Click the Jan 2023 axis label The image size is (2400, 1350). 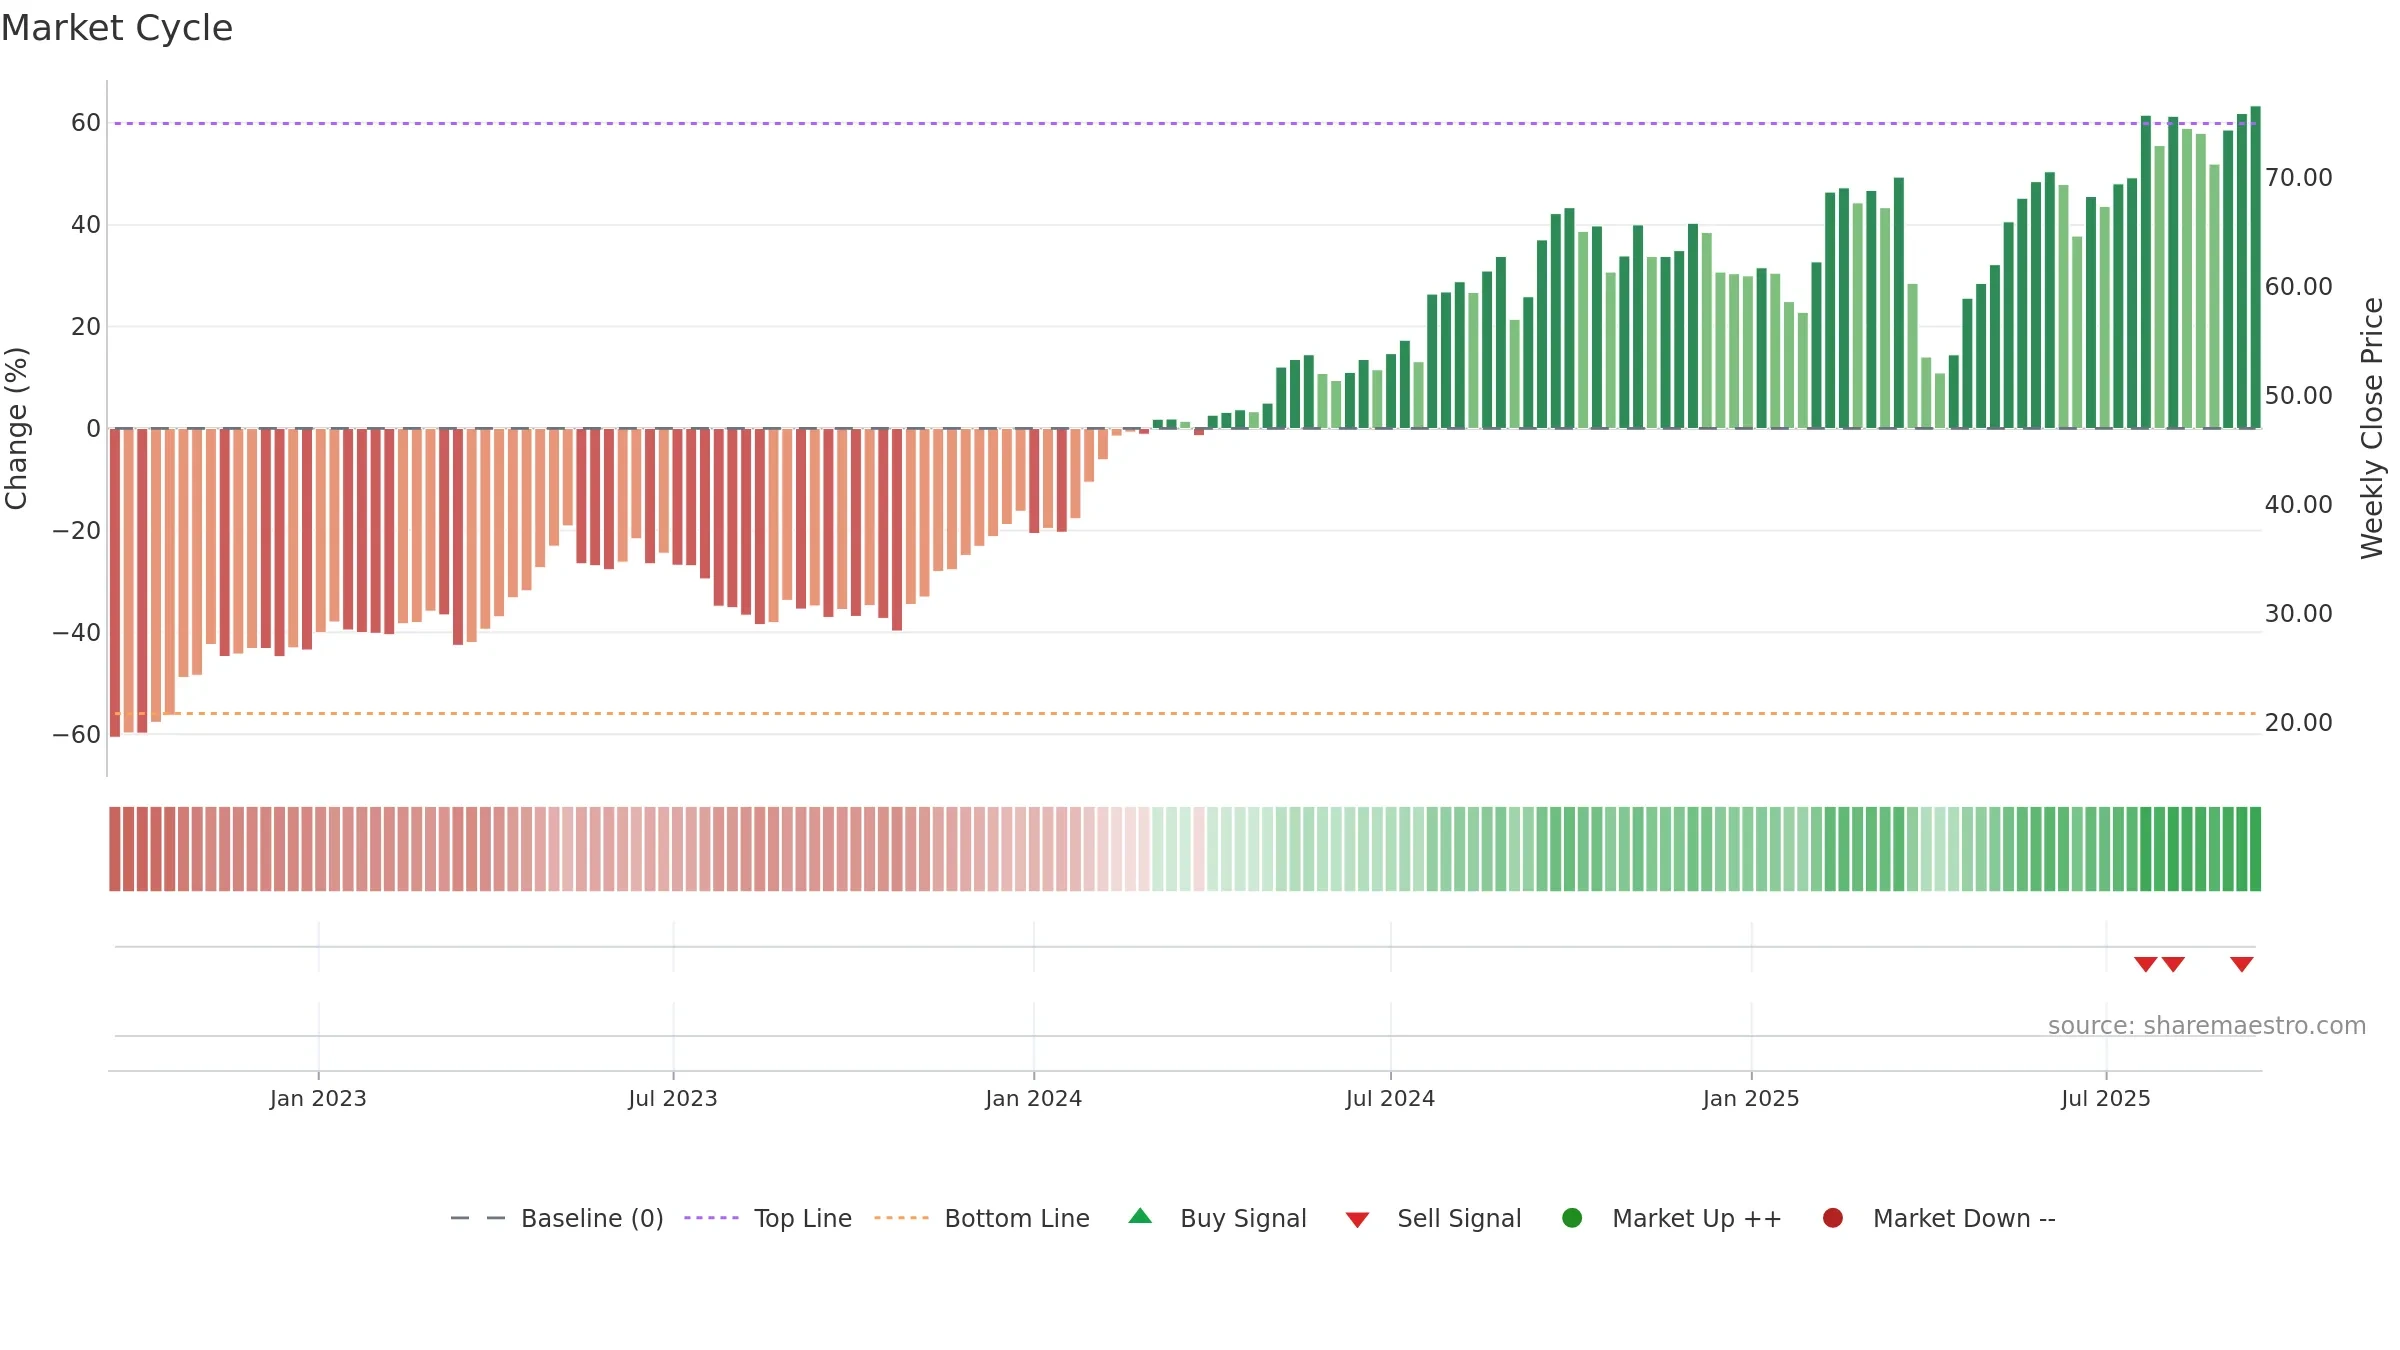pos(318,1099)
